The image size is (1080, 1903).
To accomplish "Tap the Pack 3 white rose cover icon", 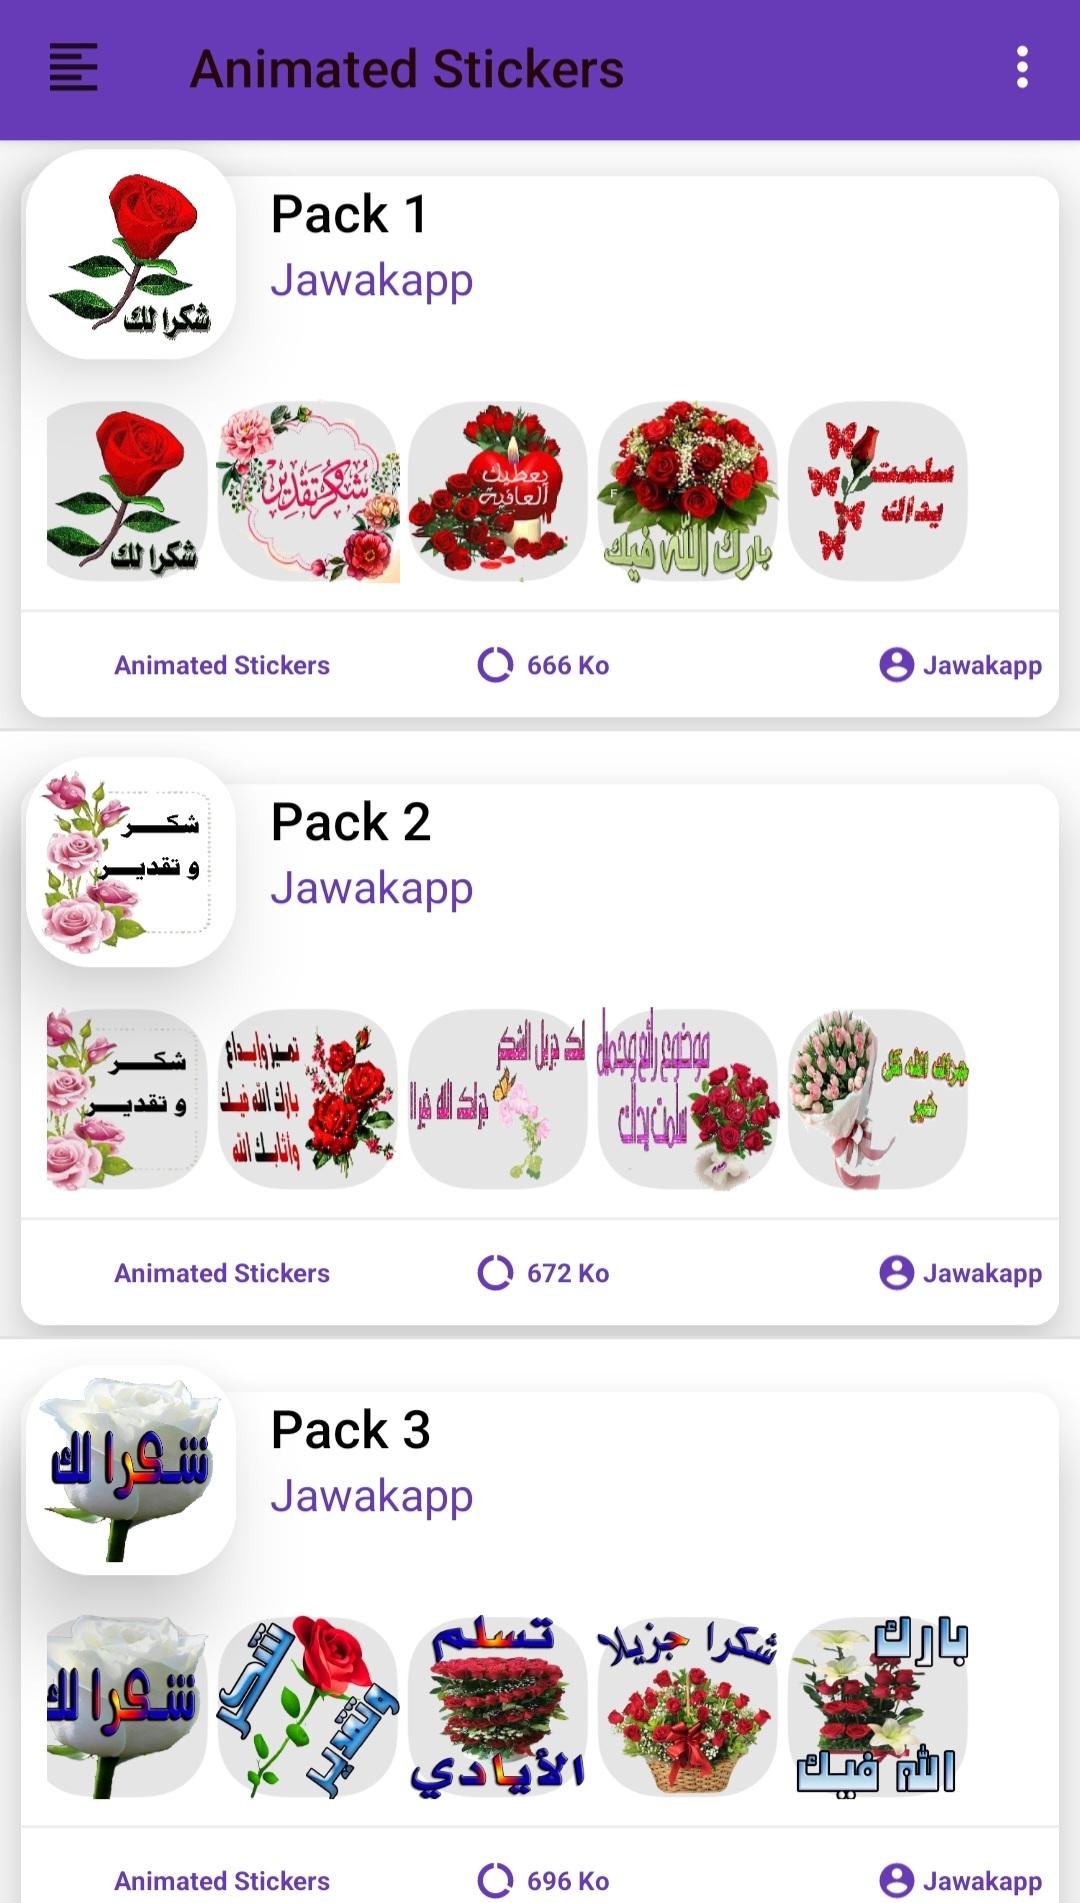I will [x=131, y=1470].
